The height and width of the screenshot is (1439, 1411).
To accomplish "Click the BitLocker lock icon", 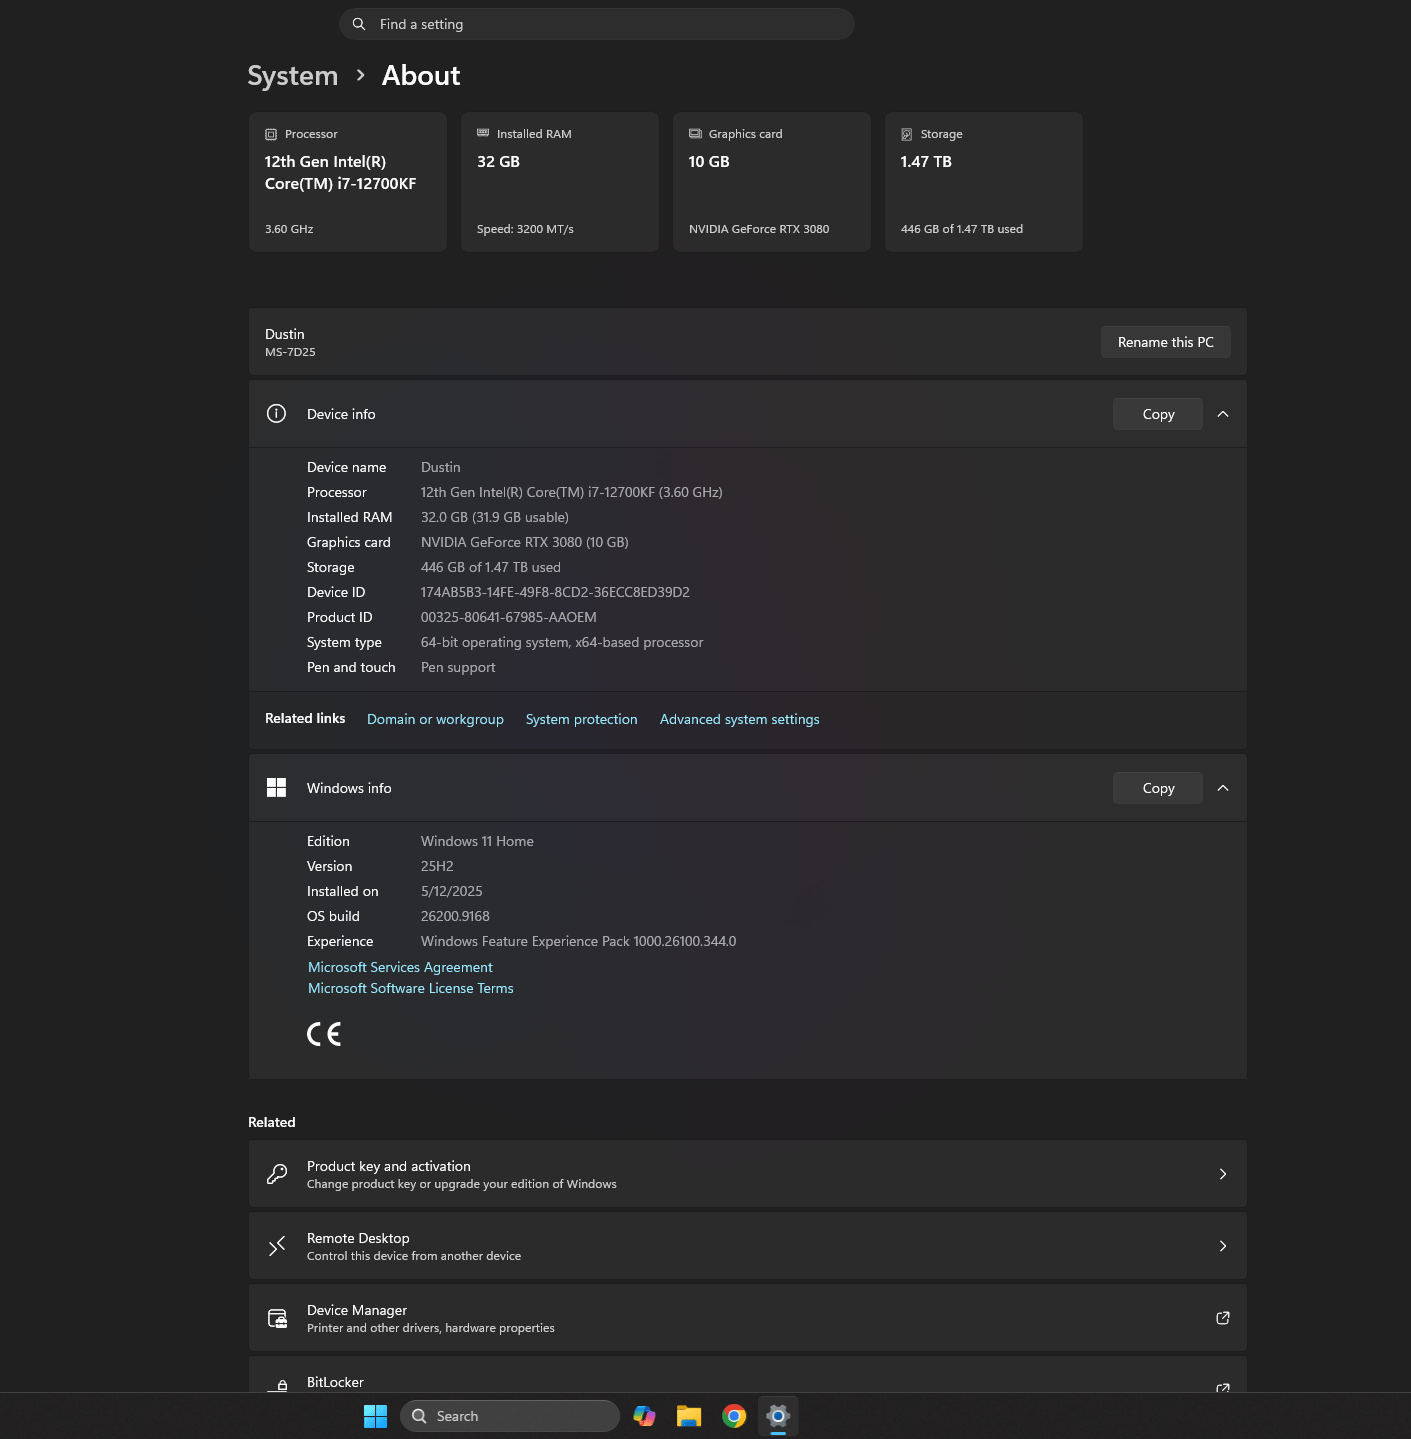I will 280,1385.
